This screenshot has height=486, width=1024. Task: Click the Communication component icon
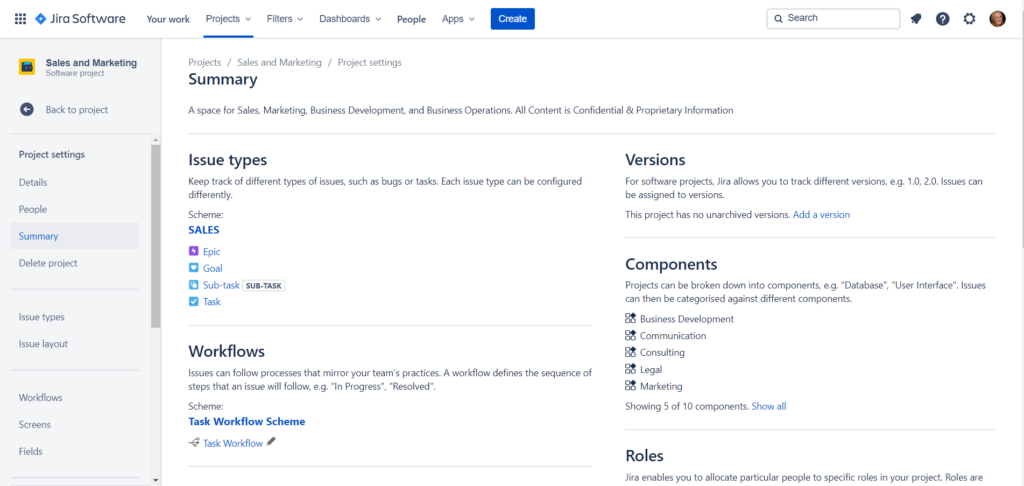pos(630,336)
